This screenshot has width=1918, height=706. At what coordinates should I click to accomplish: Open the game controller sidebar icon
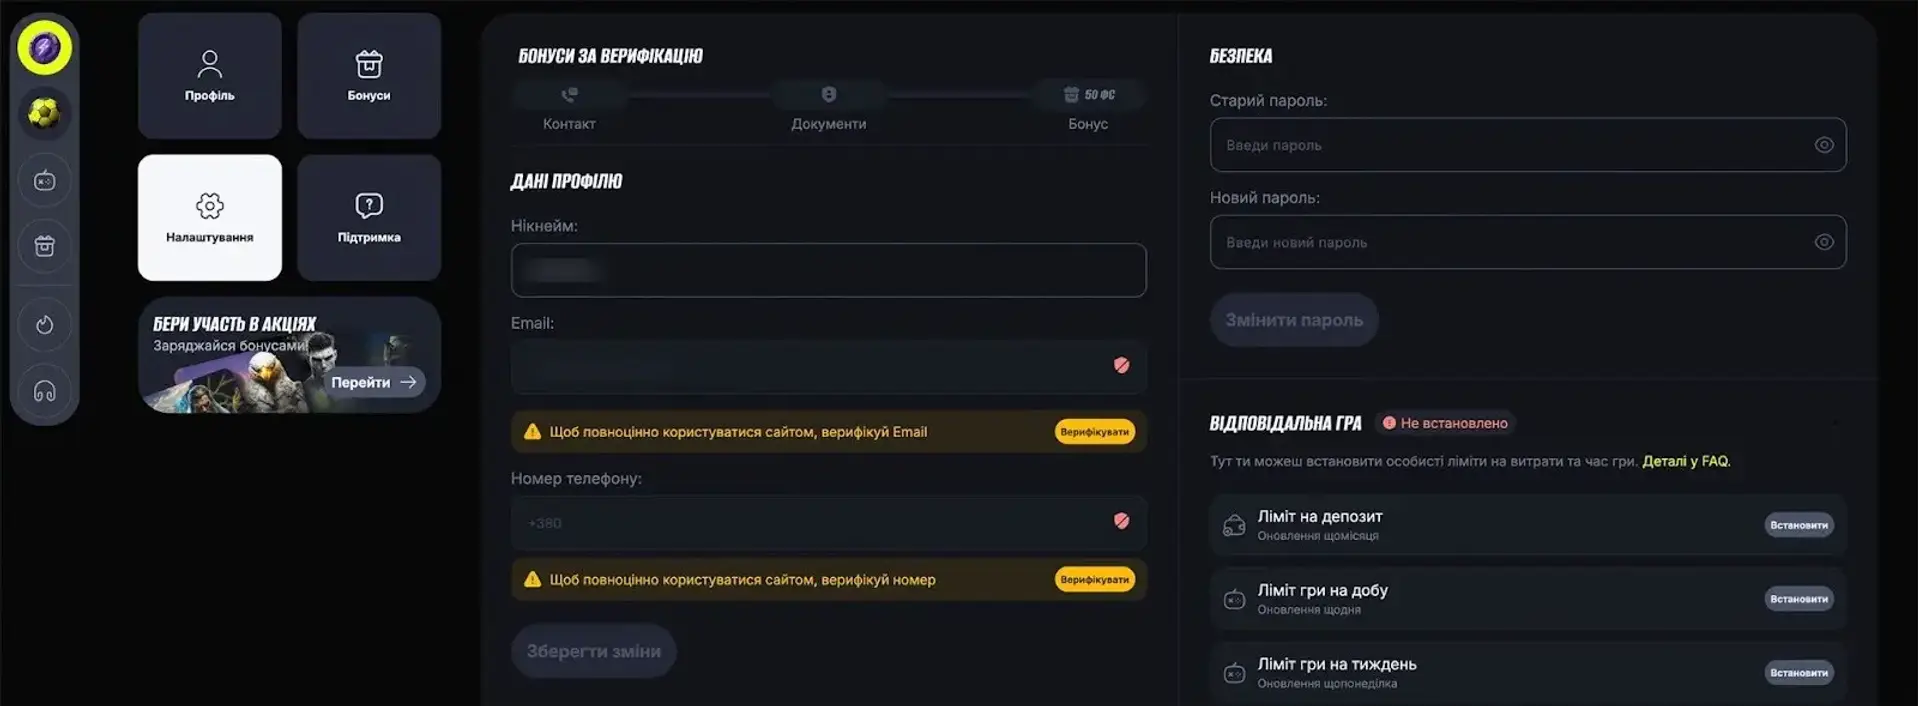click(x=44, y=181)
